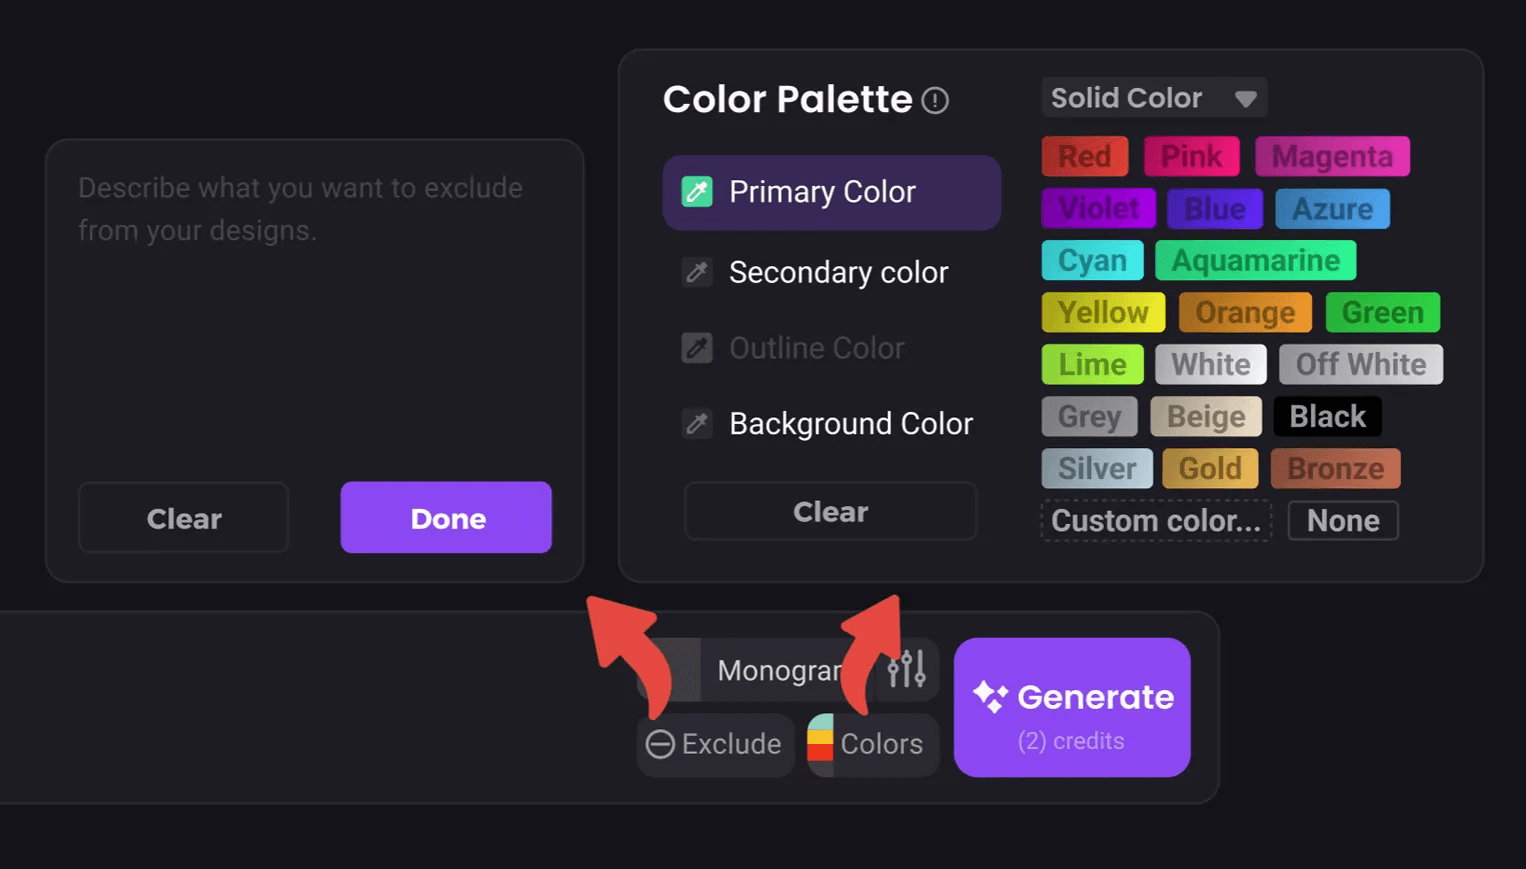Image resolution: width=1526 pixels, height=869 pixels.
Task: Click the exclude description text field
Action: 314,300
